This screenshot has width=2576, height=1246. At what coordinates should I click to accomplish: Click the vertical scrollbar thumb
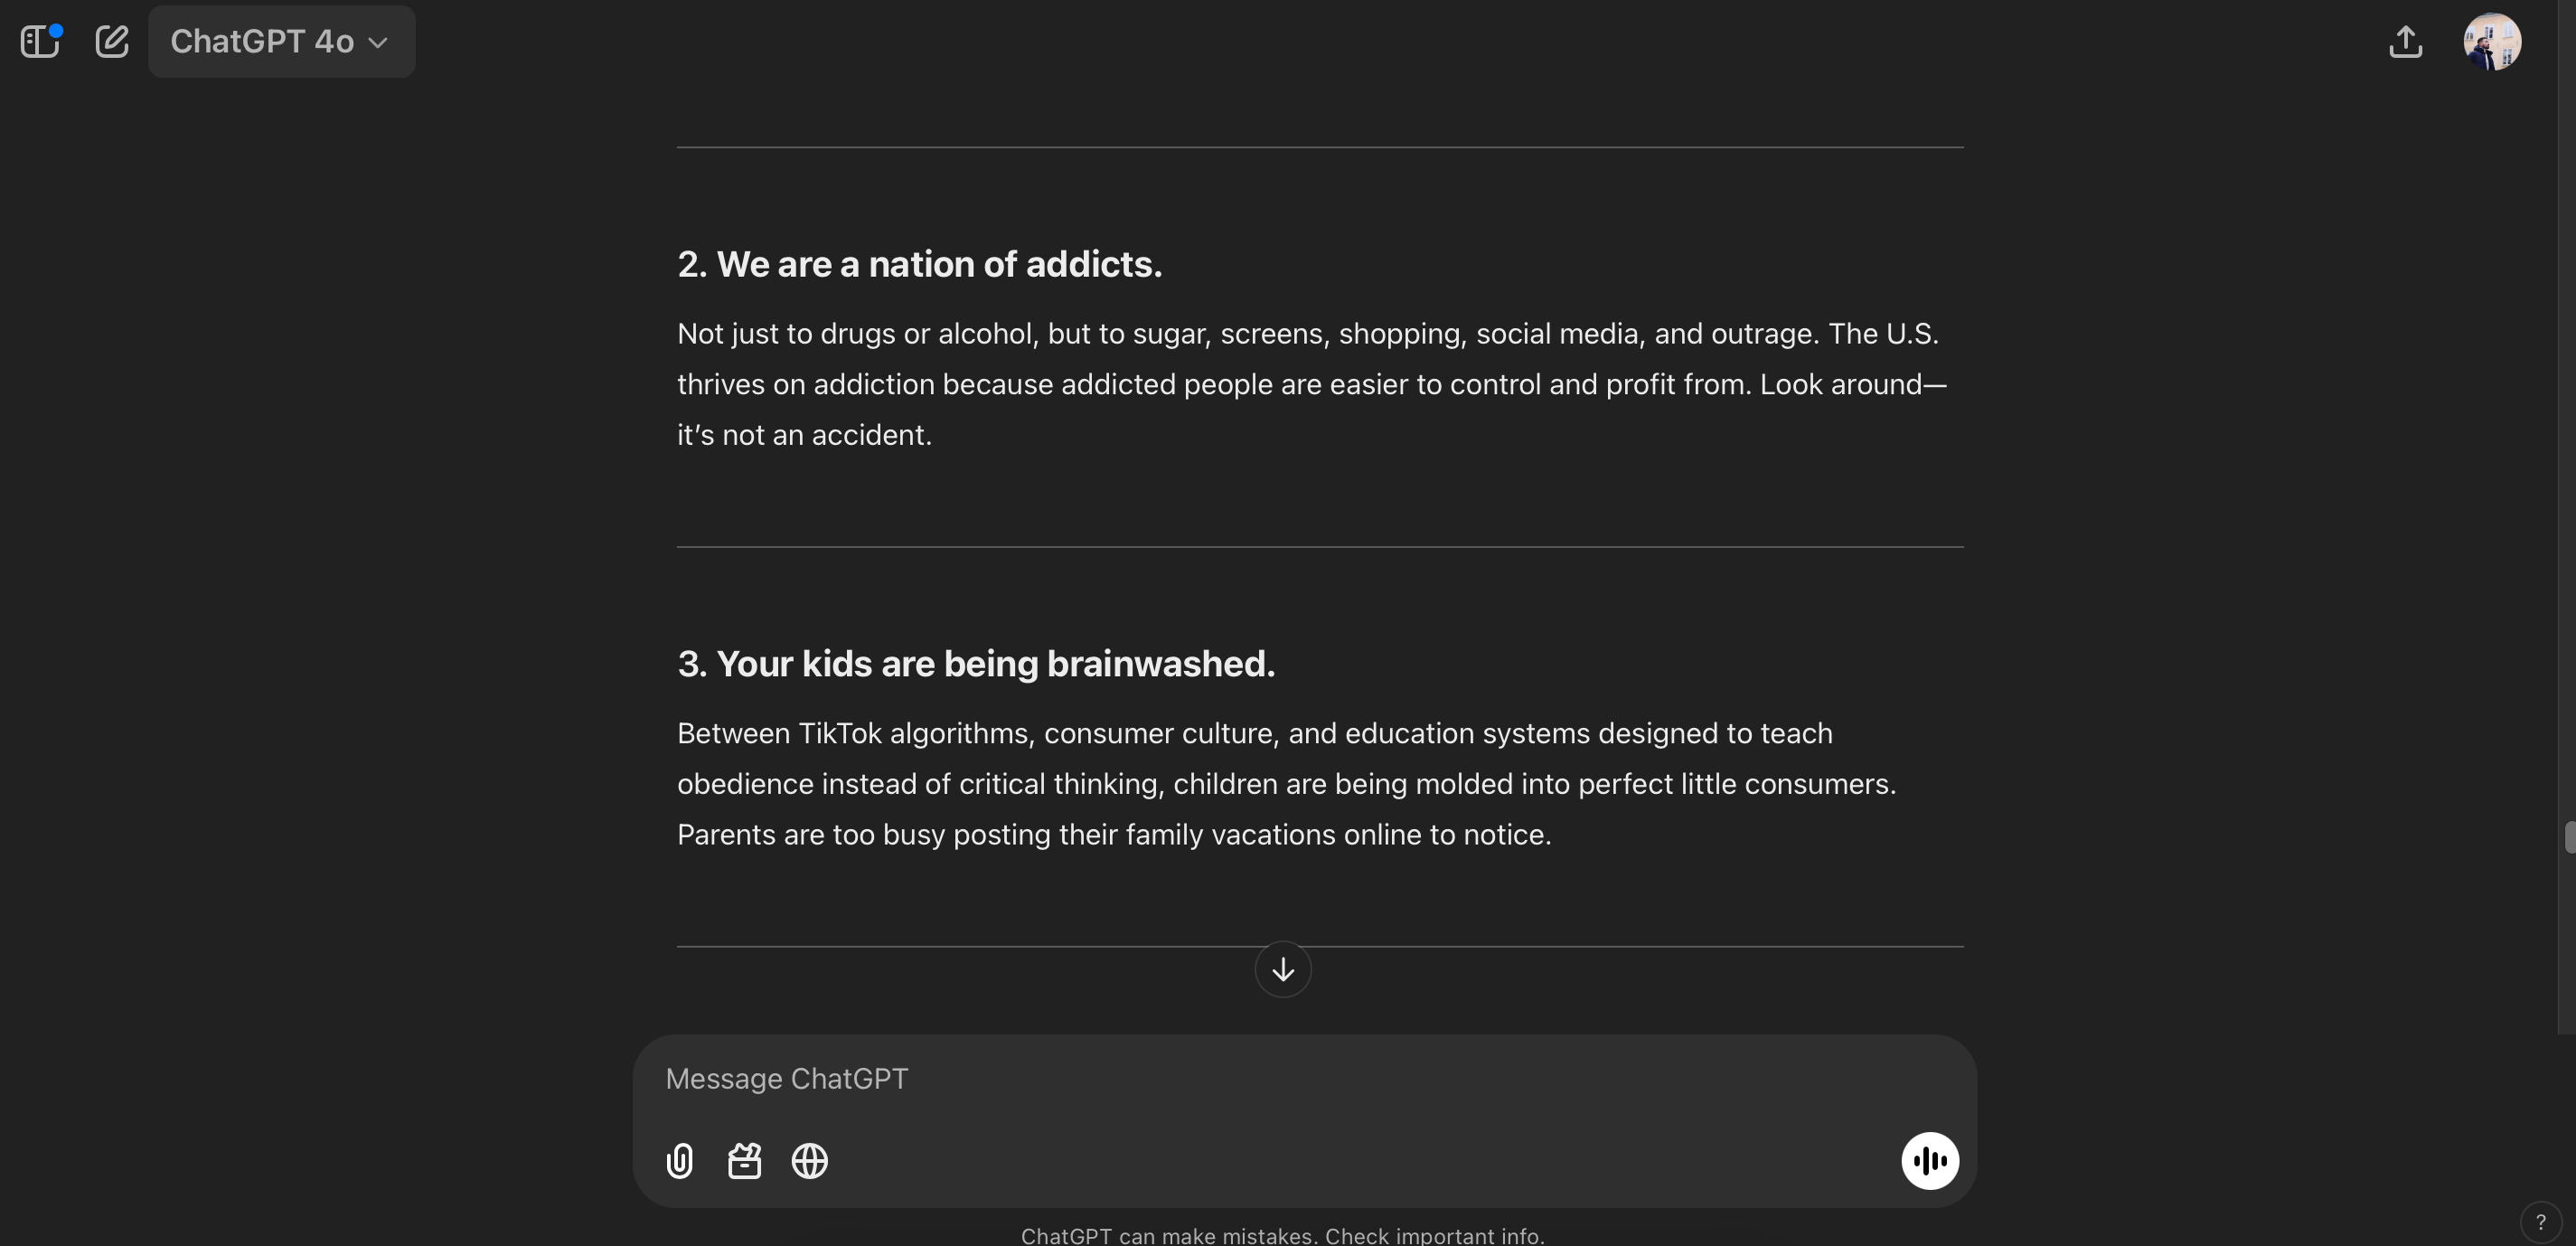[x=2568, y=837]
